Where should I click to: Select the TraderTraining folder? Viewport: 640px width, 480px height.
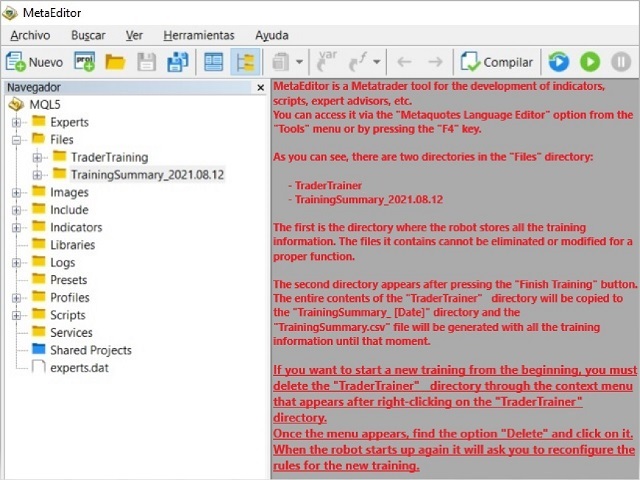(x=109, y=157)
